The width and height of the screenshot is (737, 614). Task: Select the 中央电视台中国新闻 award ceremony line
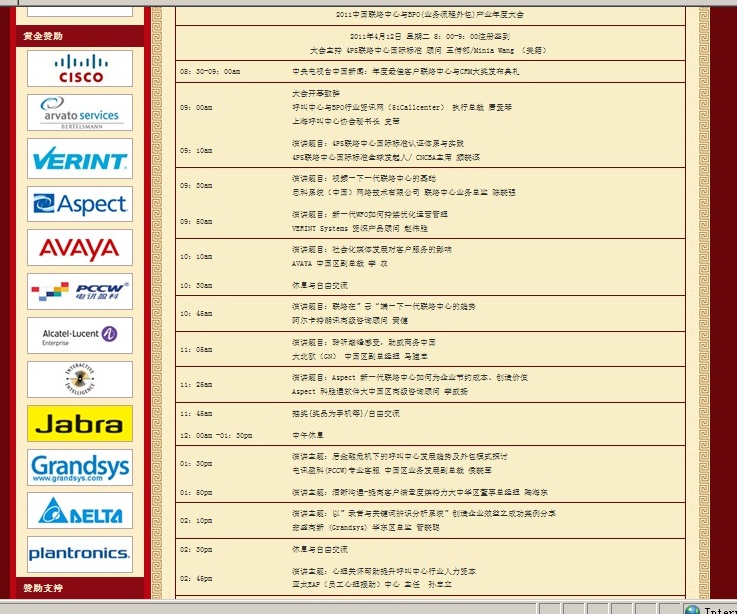(x=406, y=71)
